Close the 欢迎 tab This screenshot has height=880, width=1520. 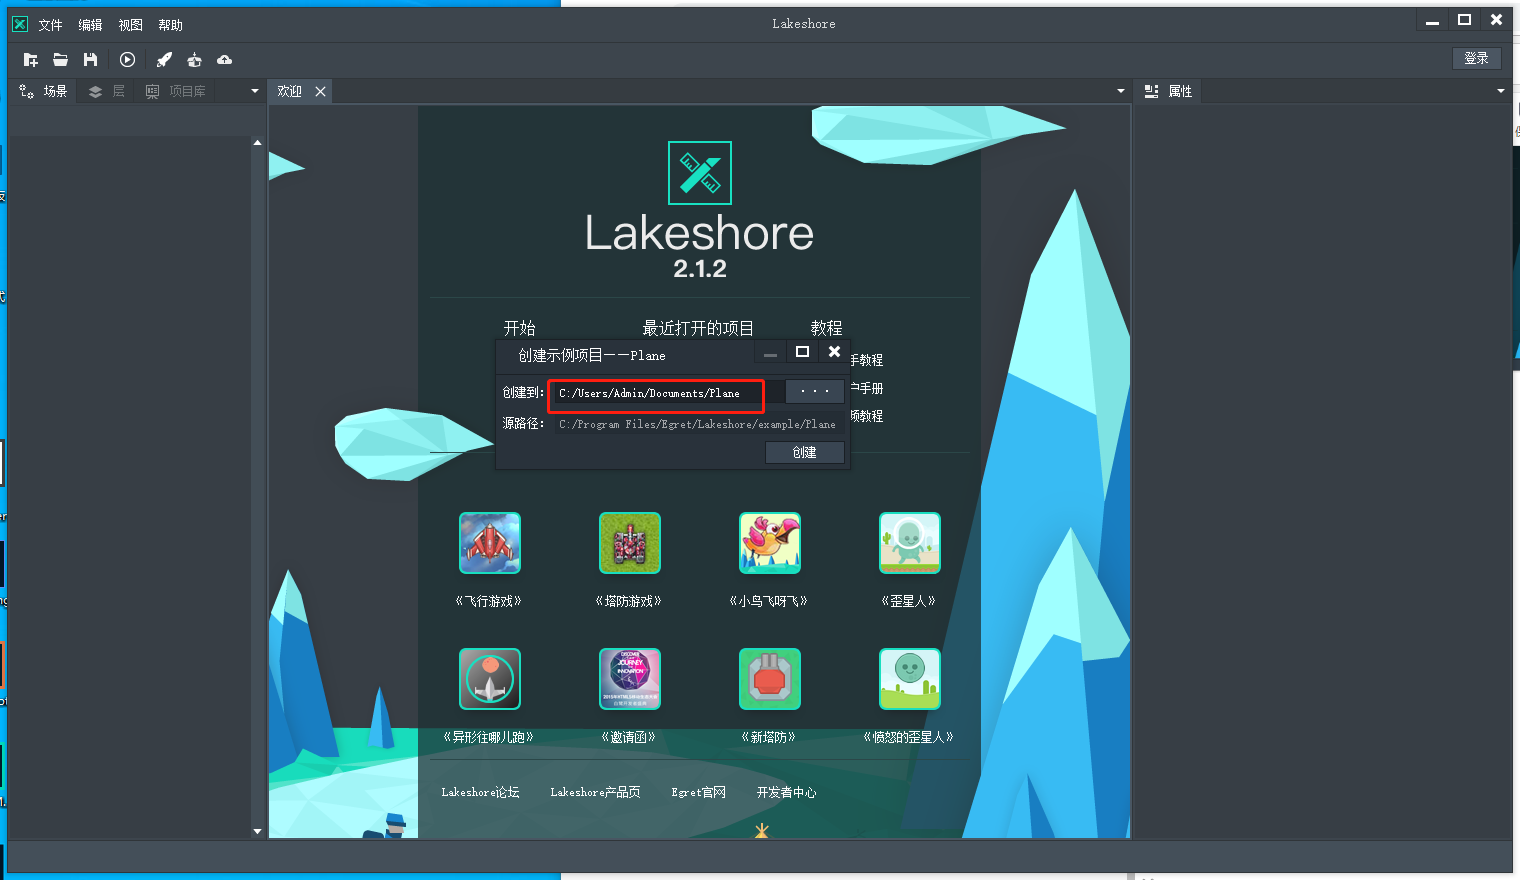(320, 91)
